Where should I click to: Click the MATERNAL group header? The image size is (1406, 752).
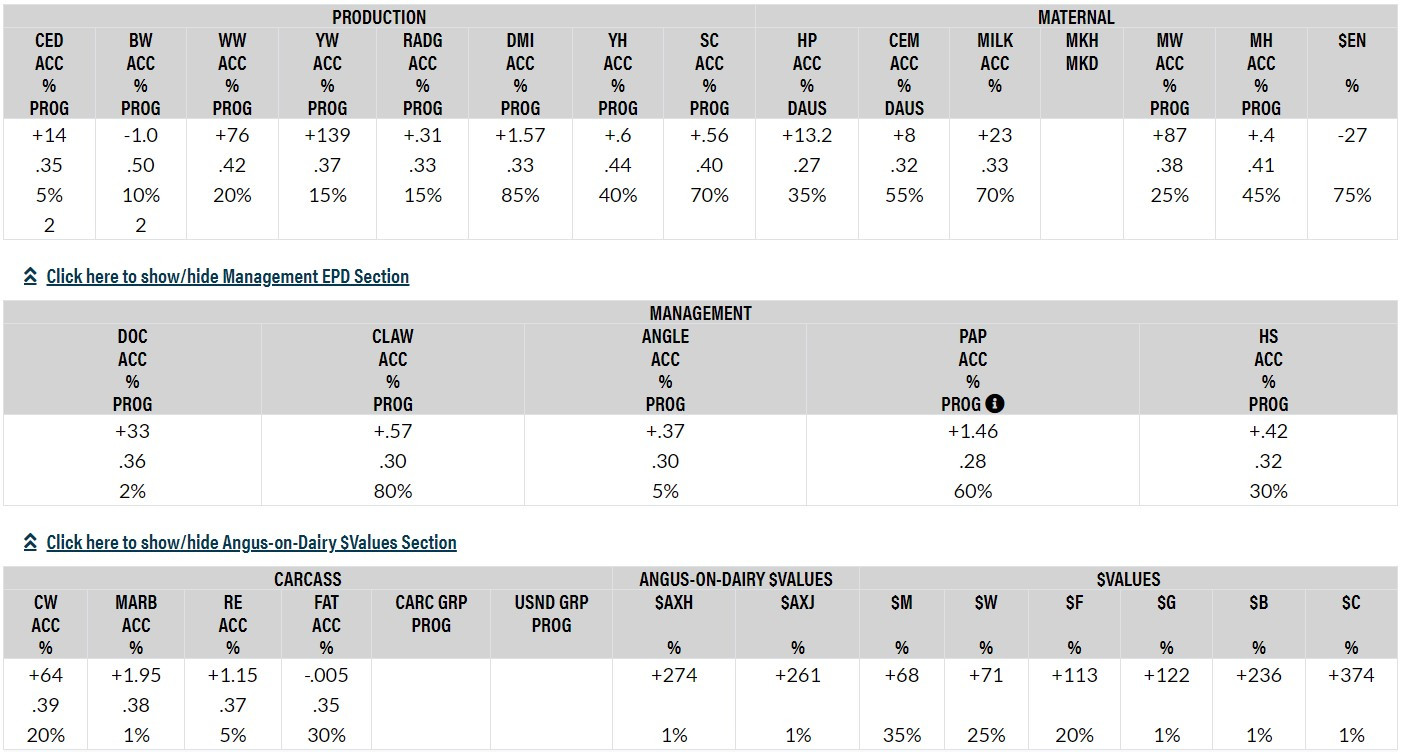click(x=1075, y=17)
